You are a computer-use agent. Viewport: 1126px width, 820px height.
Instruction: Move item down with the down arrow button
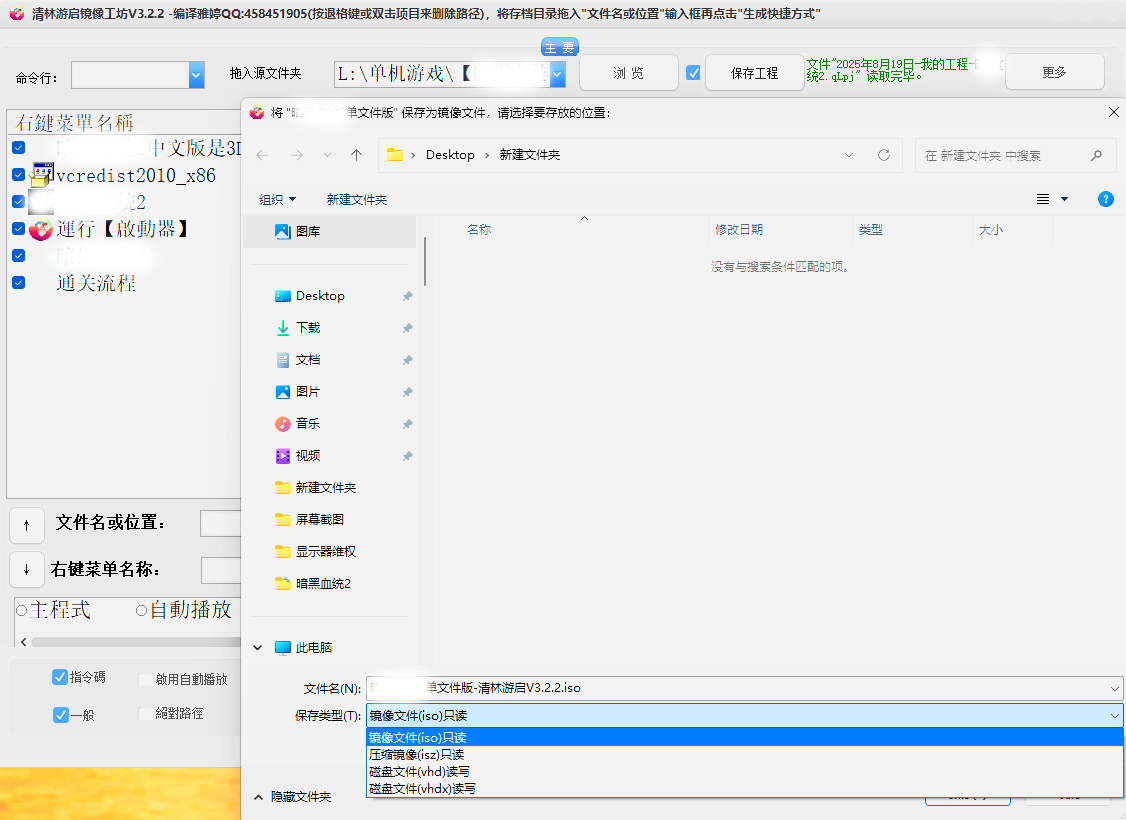pyautogui.click(x=27, y=570)
